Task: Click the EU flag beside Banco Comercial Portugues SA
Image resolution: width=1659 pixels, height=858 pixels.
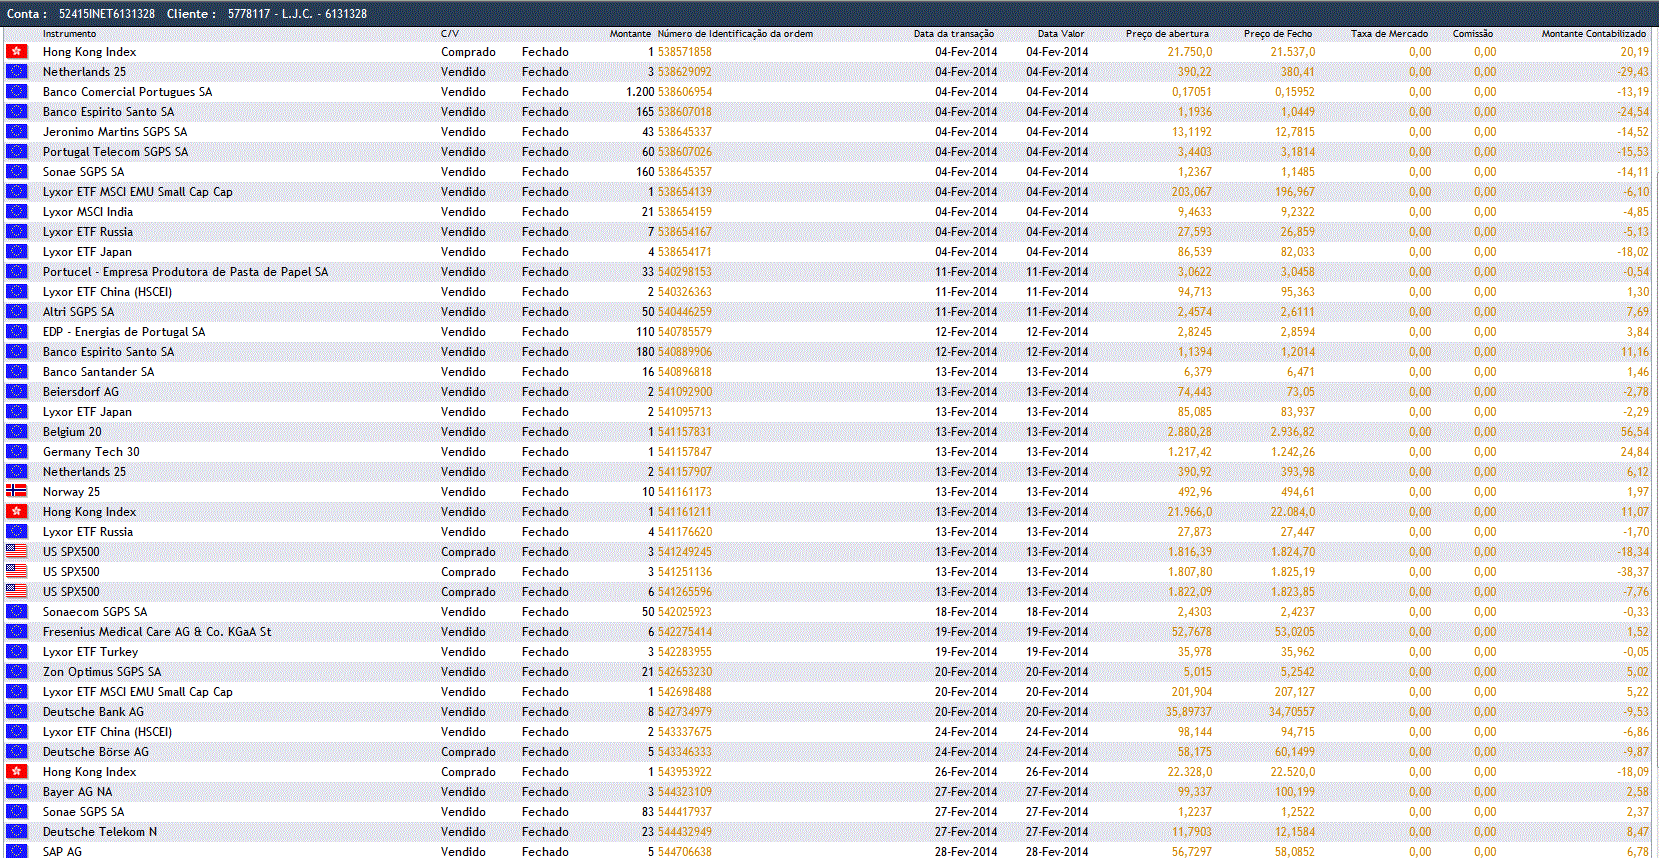Action: 16,91
